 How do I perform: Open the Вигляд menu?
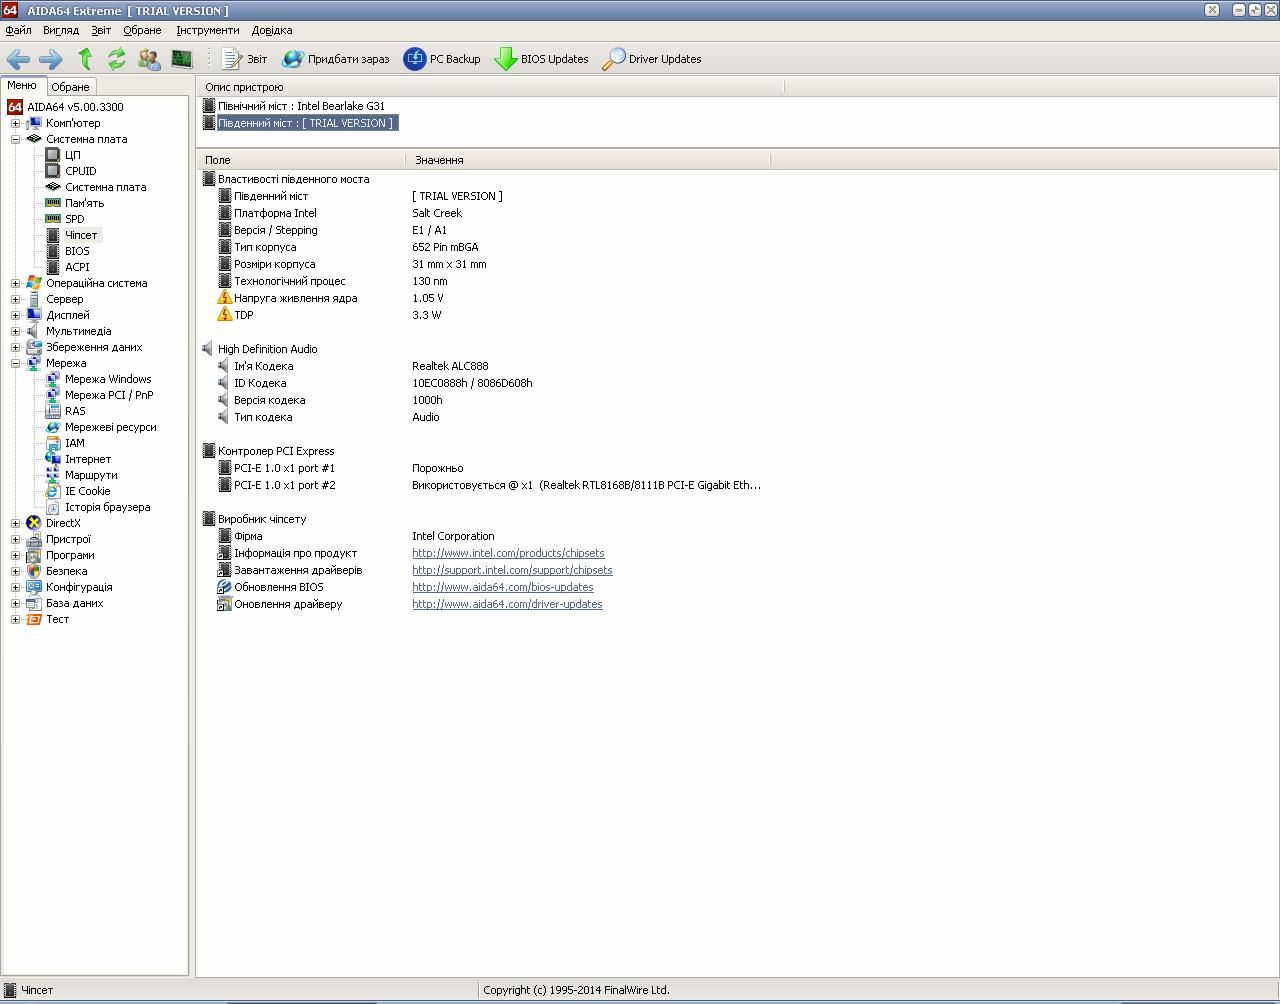click(x=61, y=30)
